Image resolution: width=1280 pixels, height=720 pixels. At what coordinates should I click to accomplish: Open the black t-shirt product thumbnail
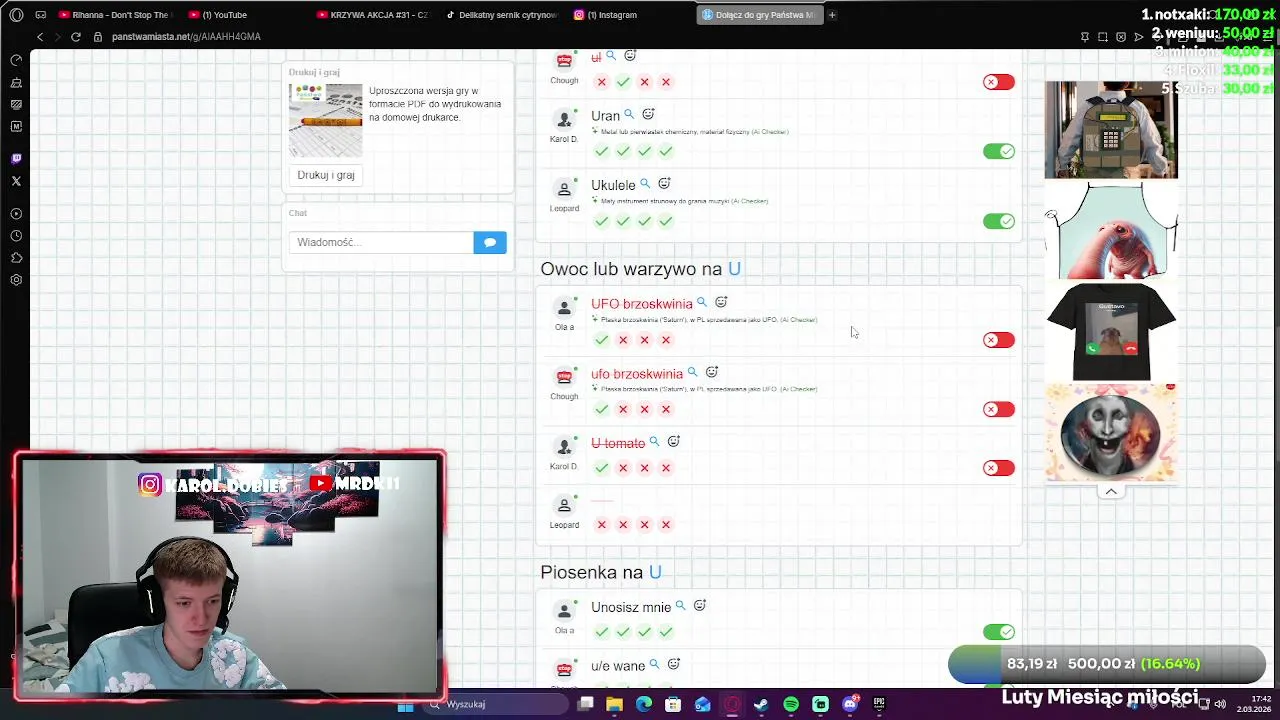coord(1111,332)
